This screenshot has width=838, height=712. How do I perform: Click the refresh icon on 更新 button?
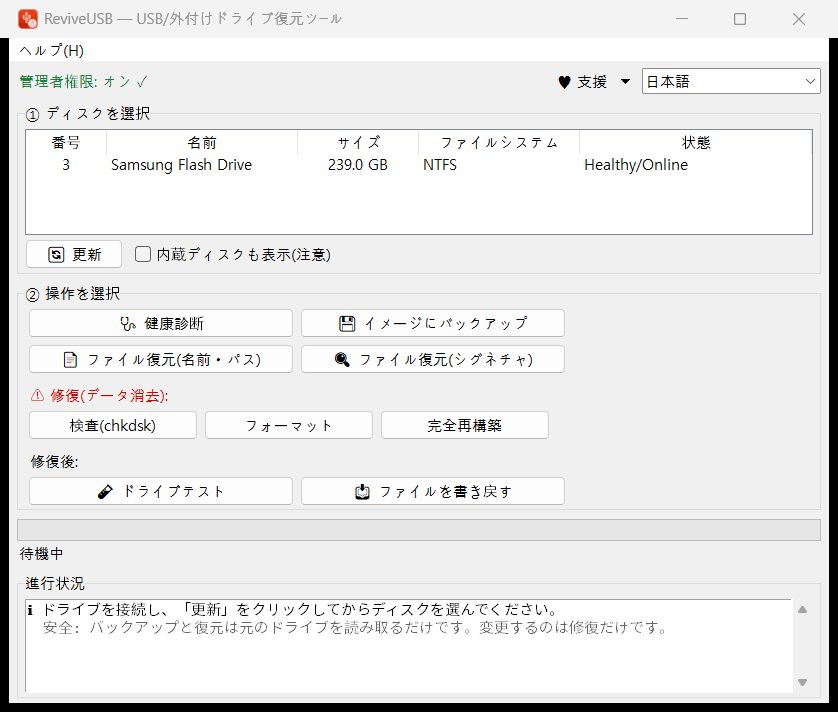click(56, 254)
